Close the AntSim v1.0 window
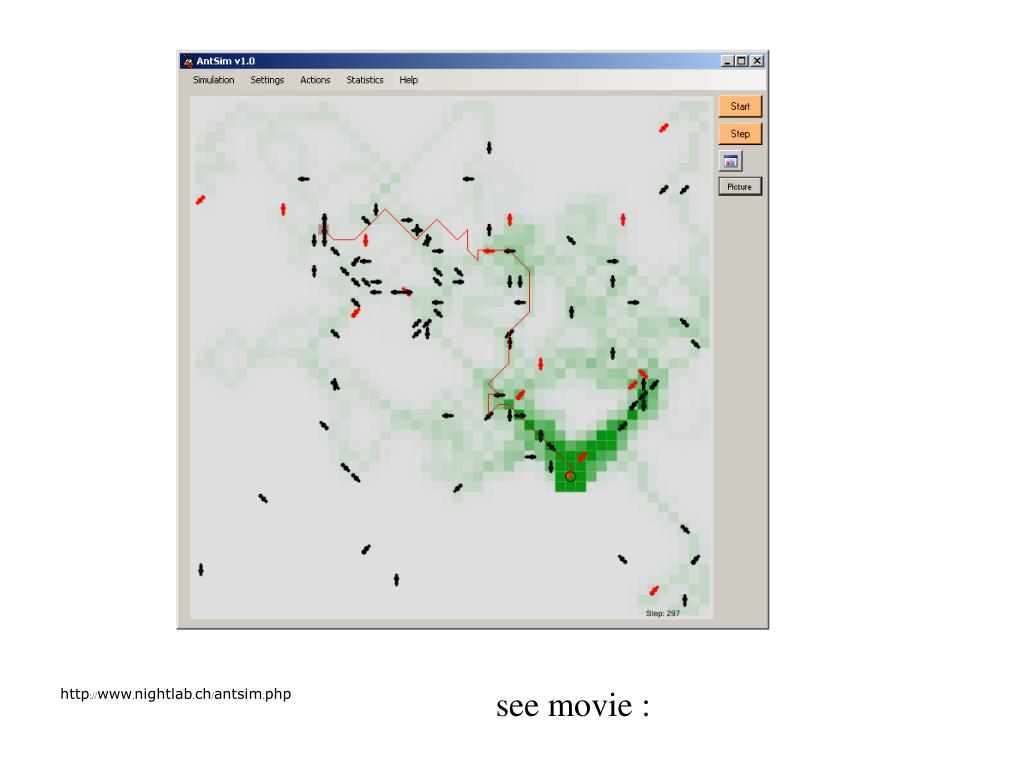This screenshot has height=768, width=1024. (x=757, y=61)
